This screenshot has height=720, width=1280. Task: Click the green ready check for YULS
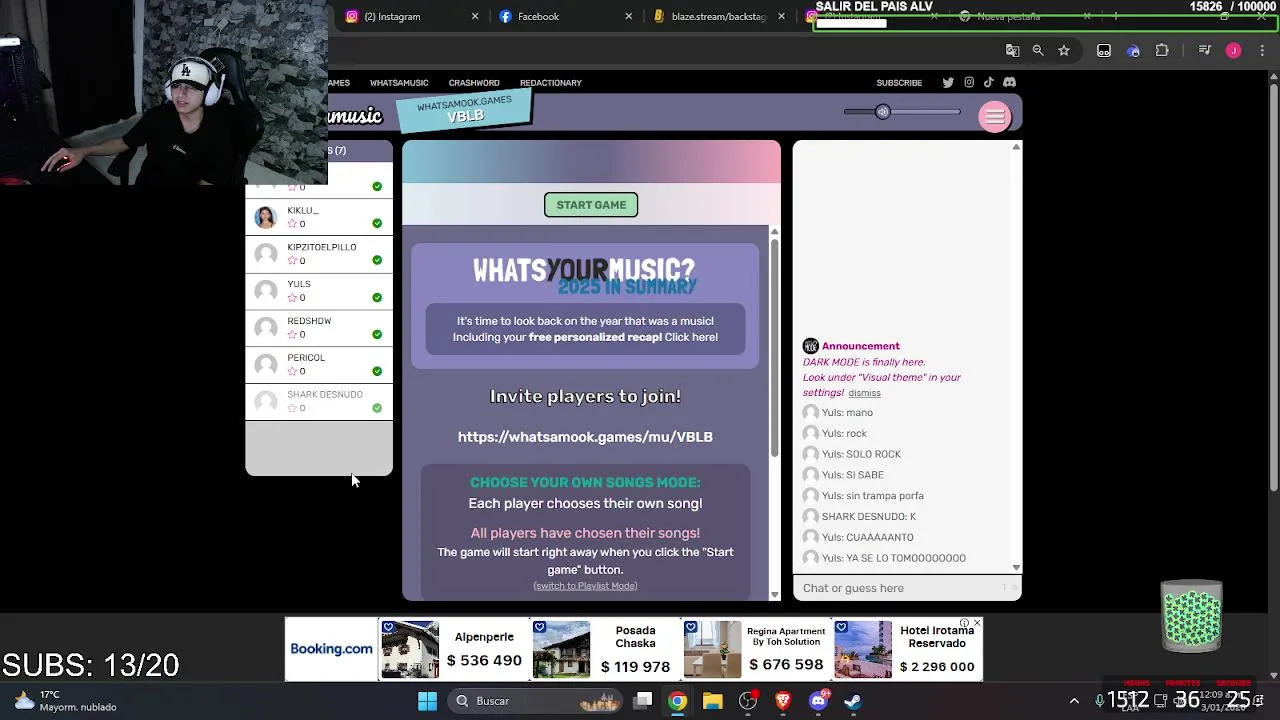[x=377, y=297]
